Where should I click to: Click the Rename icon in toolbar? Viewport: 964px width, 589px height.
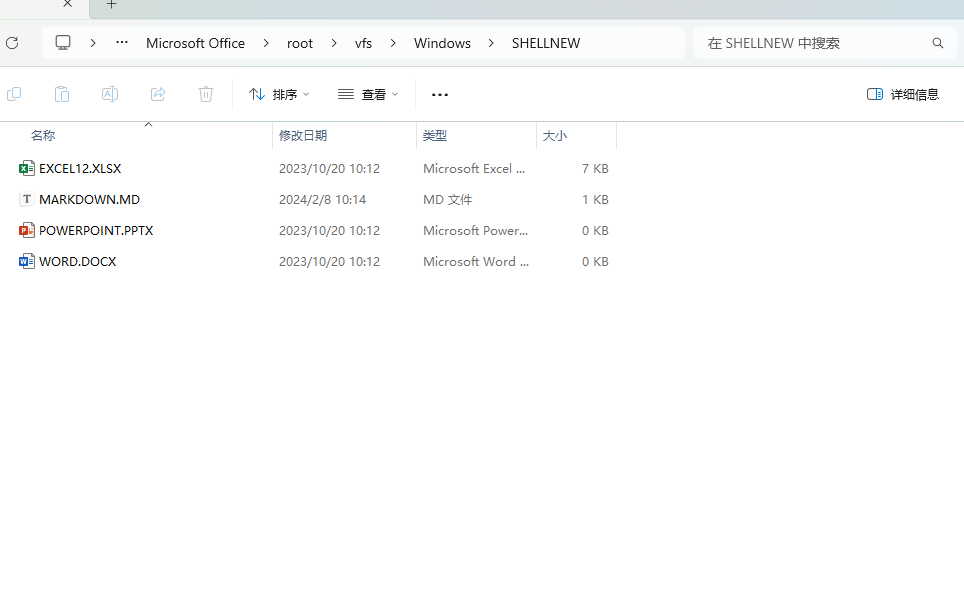coord(110,94)
